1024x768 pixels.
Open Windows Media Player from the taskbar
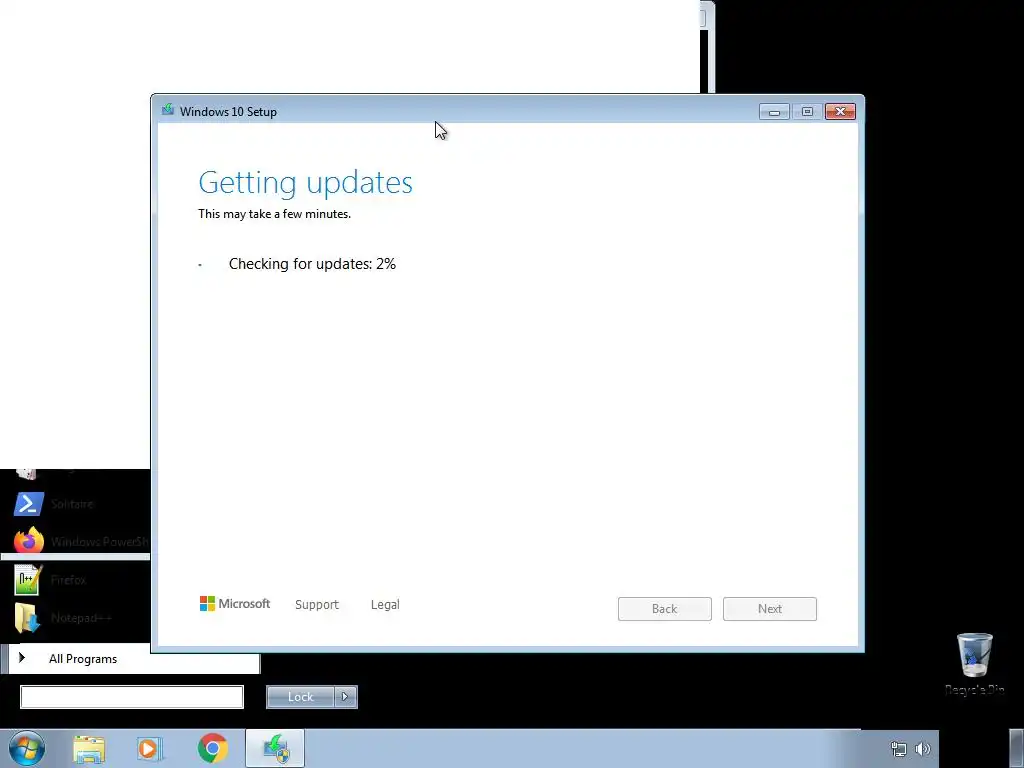point(150,748)
